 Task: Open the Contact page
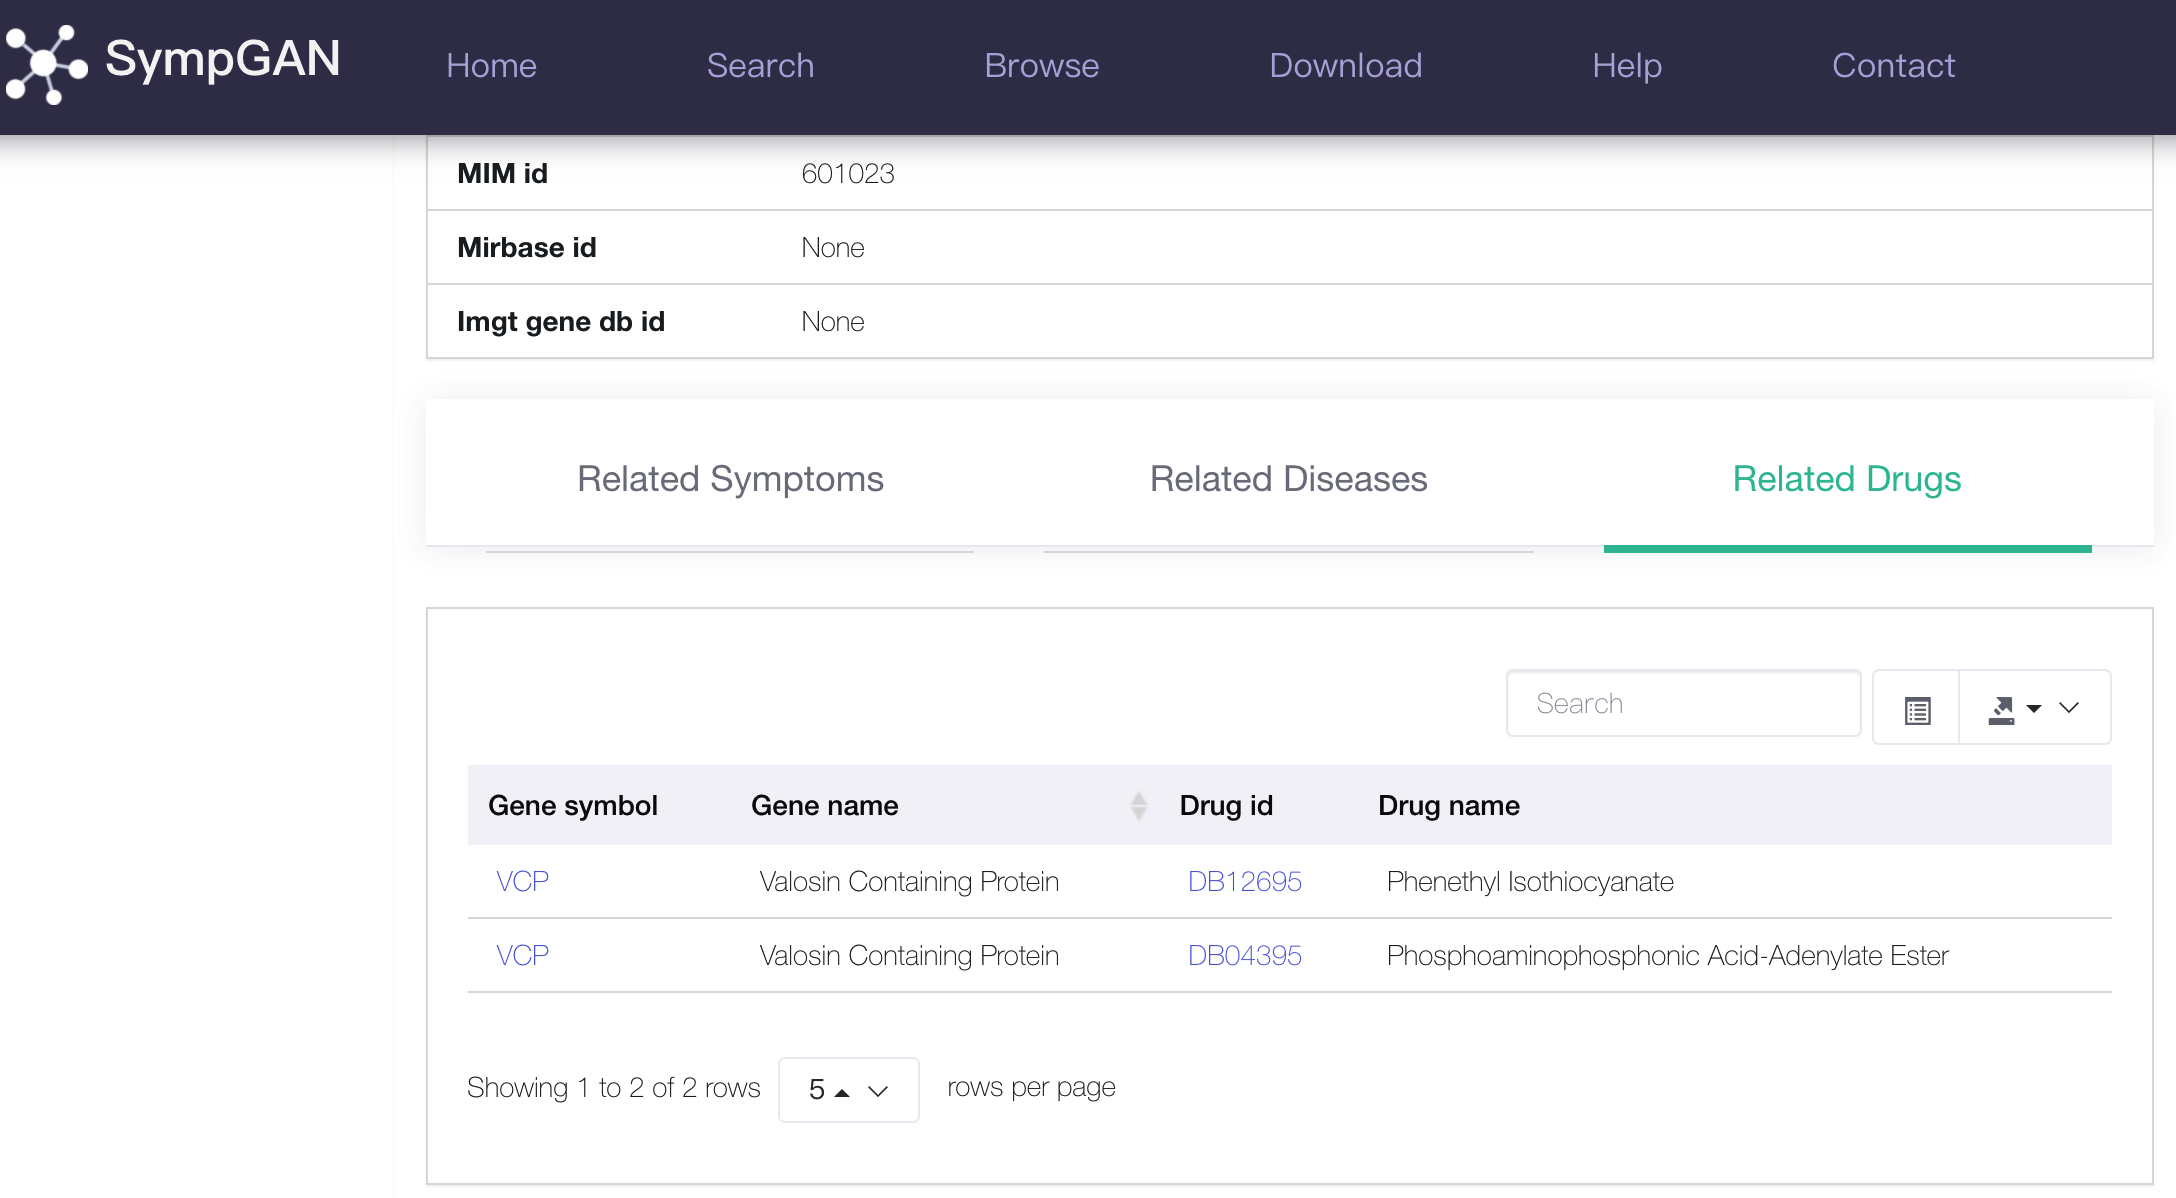pyautogui.click(x=1892, y=66)
